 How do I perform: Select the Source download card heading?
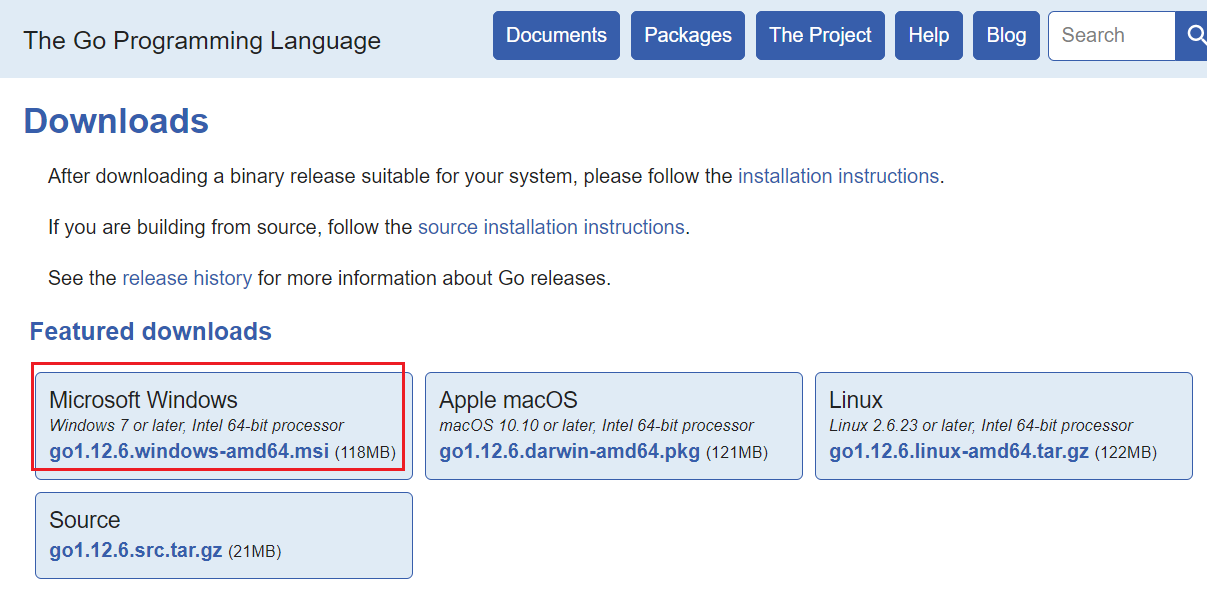pyautogui.click(x=85, y=520)
